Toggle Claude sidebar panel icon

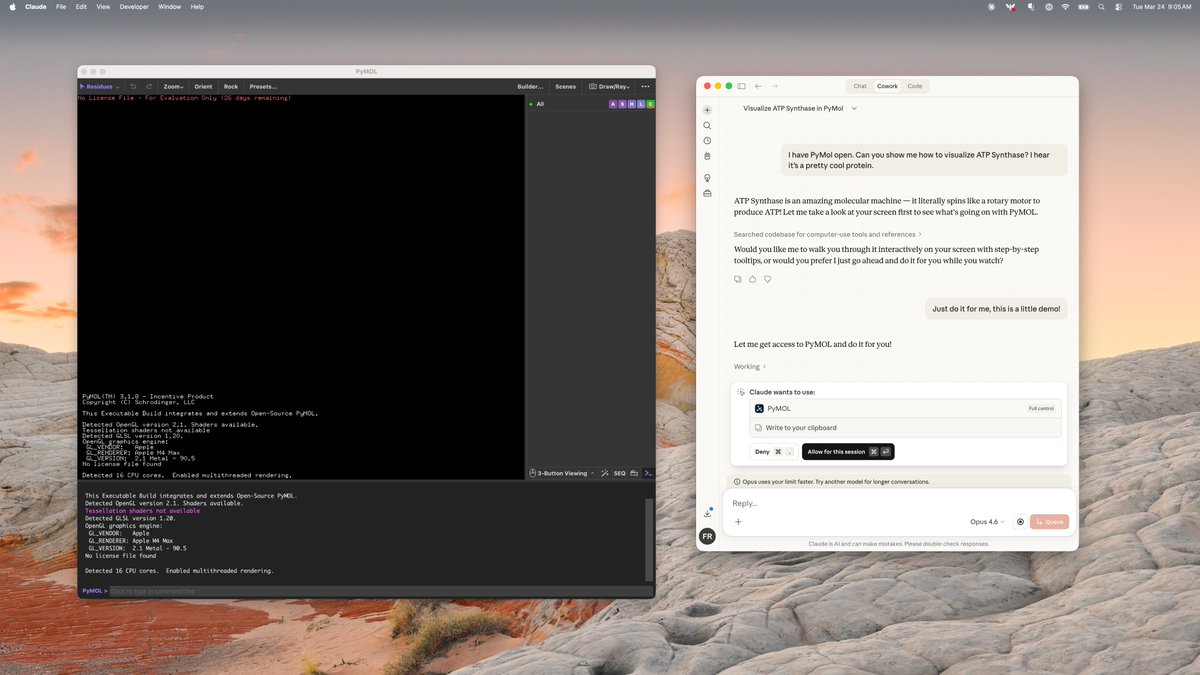[742, 86]
